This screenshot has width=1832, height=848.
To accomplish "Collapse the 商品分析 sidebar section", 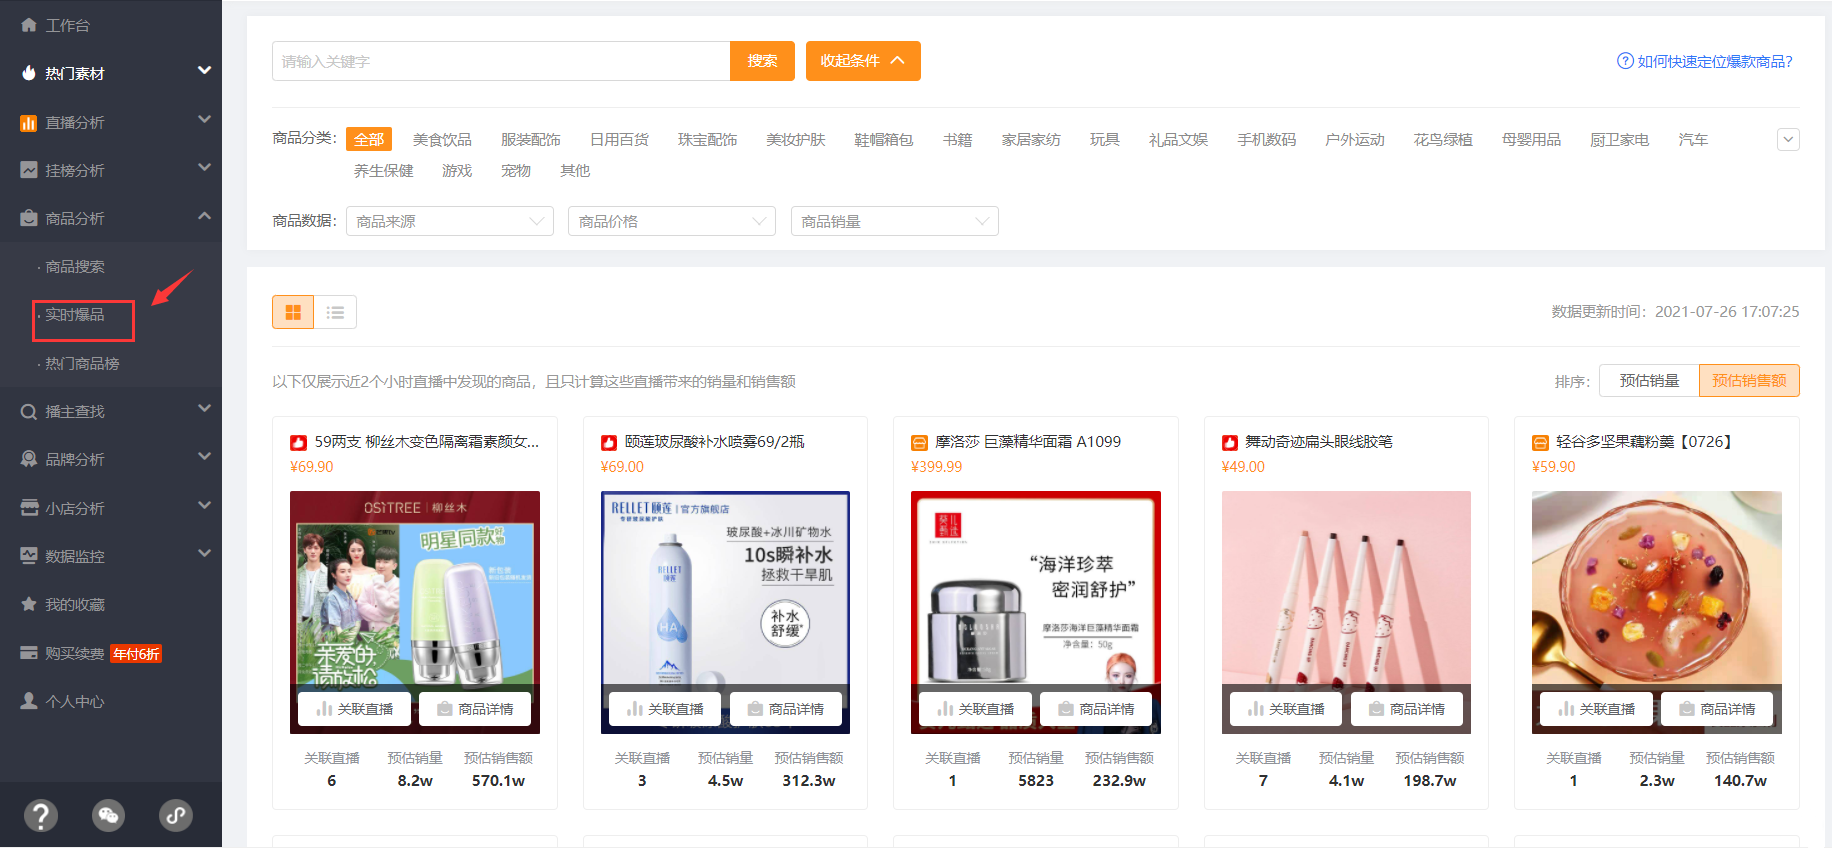I will tap(204, 215).
